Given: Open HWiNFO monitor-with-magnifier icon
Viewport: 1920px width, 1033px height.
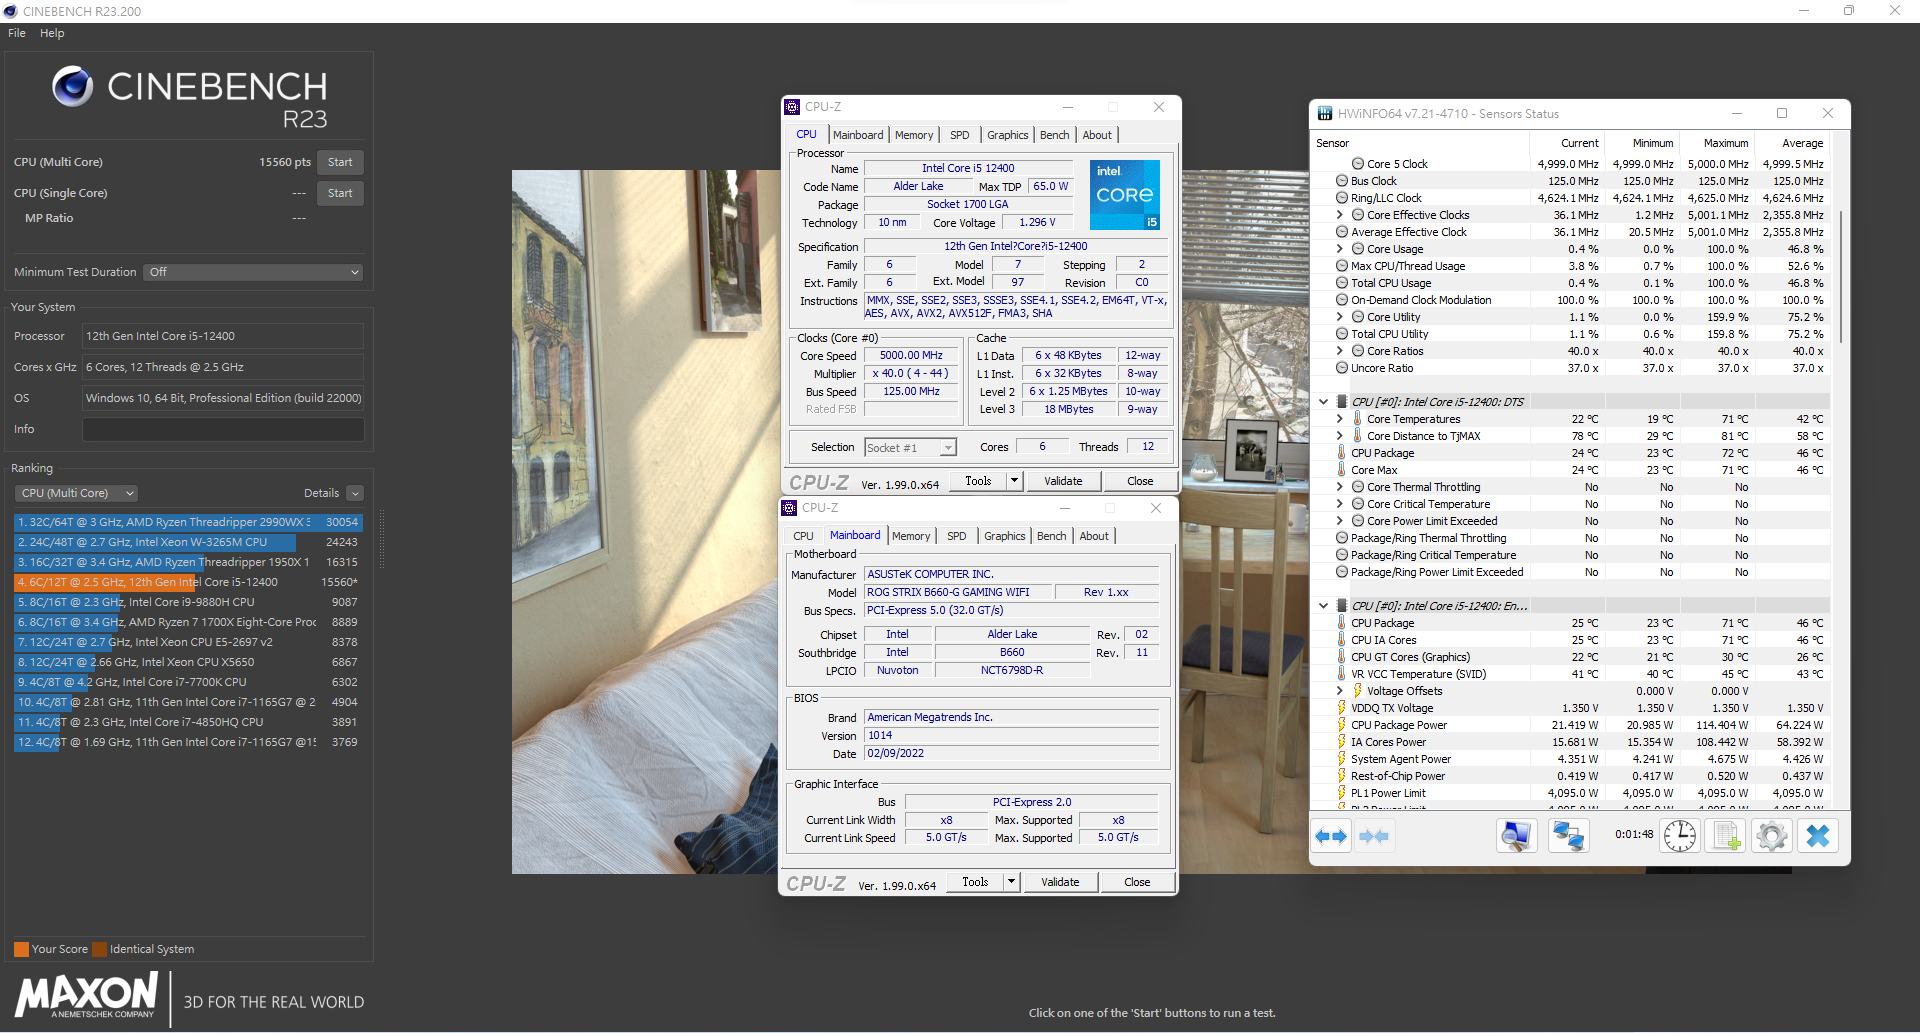Looking at the screenshot, I should [1516, 836].
